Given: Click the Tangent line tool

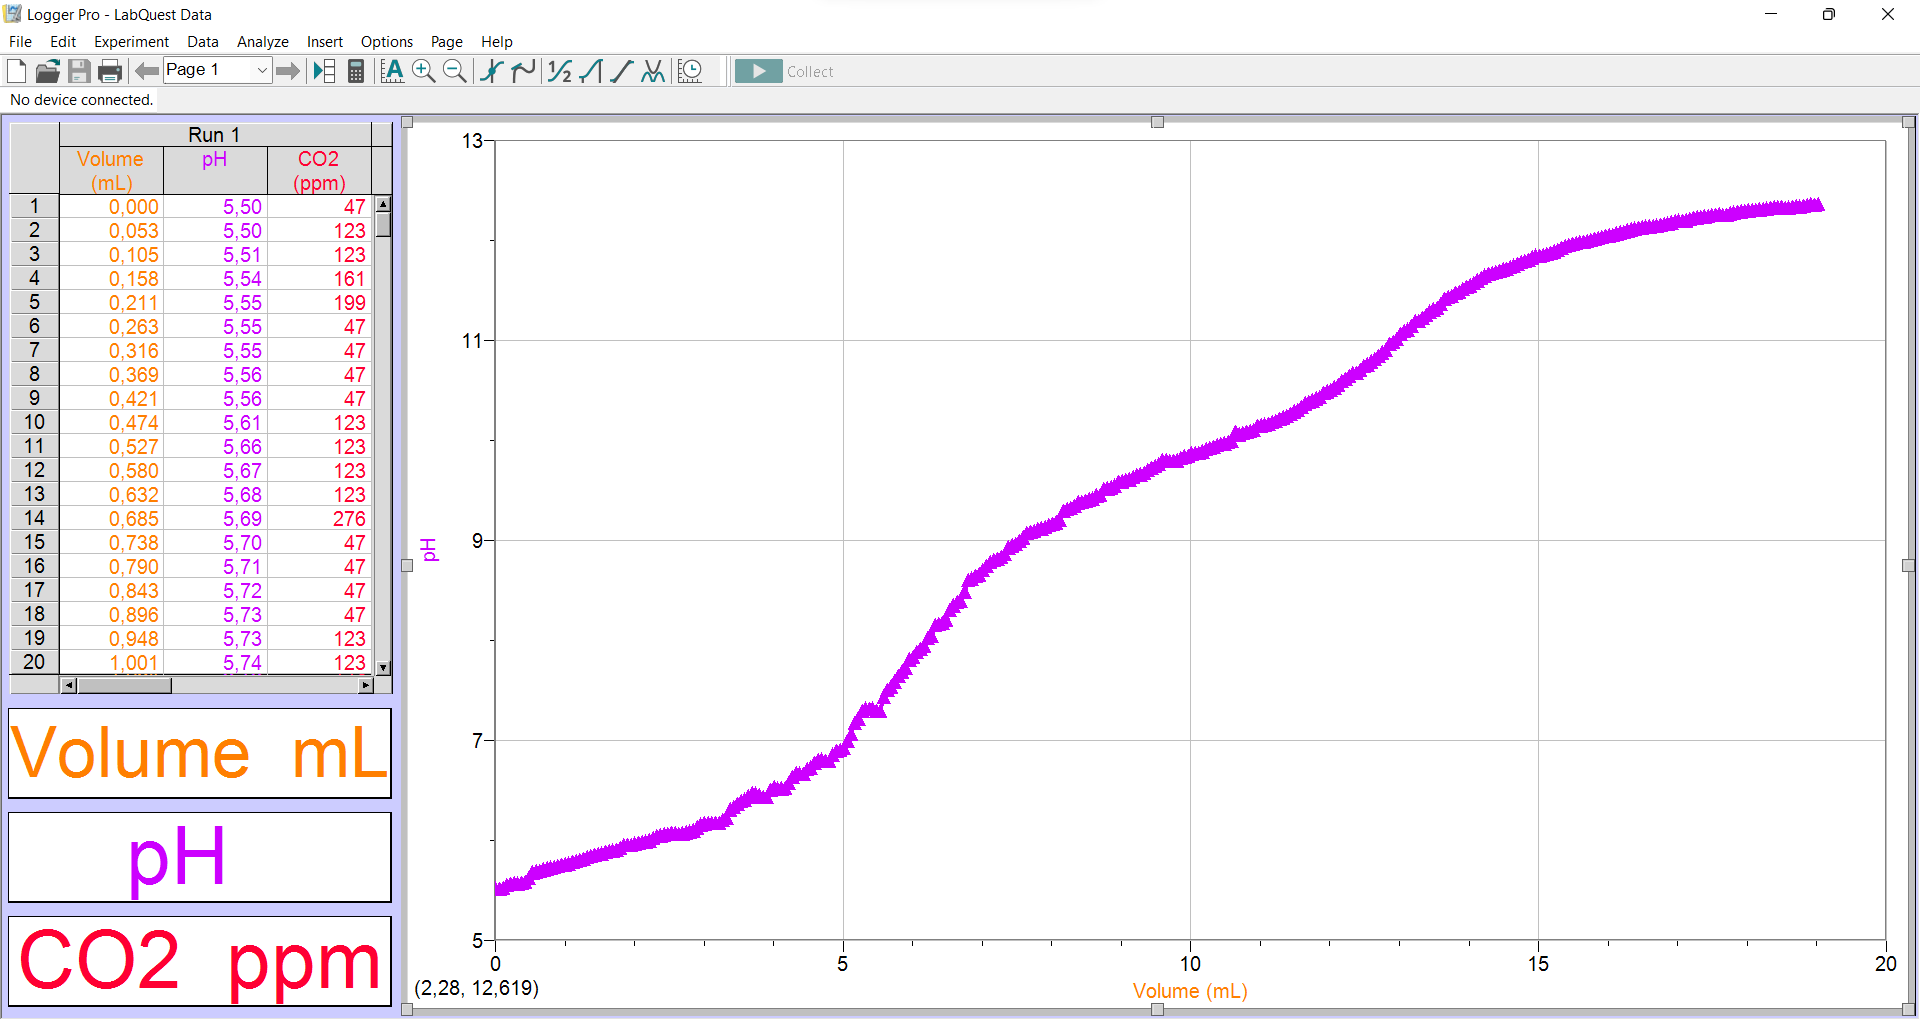Looking at the screenshot, I should [523, 71].
